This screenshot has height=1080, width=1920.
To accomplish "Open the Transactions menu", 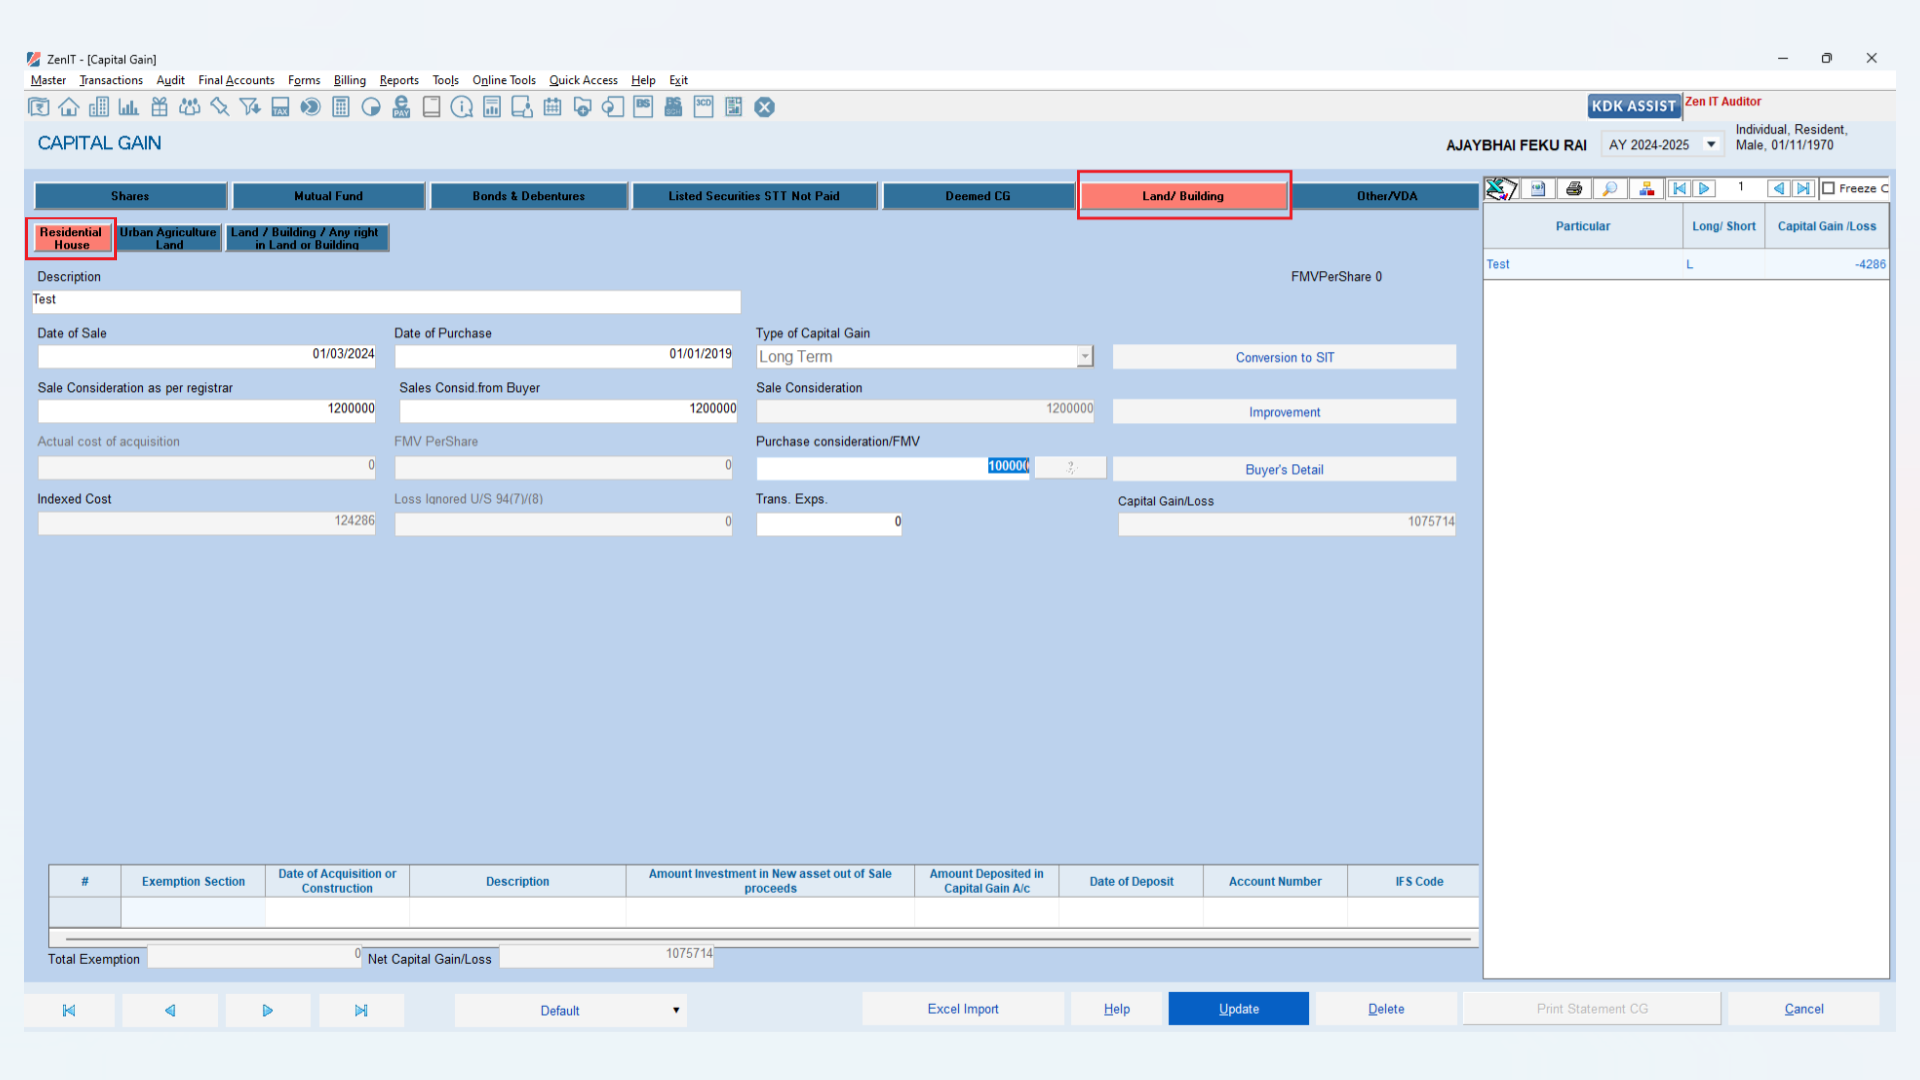I will click(111, 80).
